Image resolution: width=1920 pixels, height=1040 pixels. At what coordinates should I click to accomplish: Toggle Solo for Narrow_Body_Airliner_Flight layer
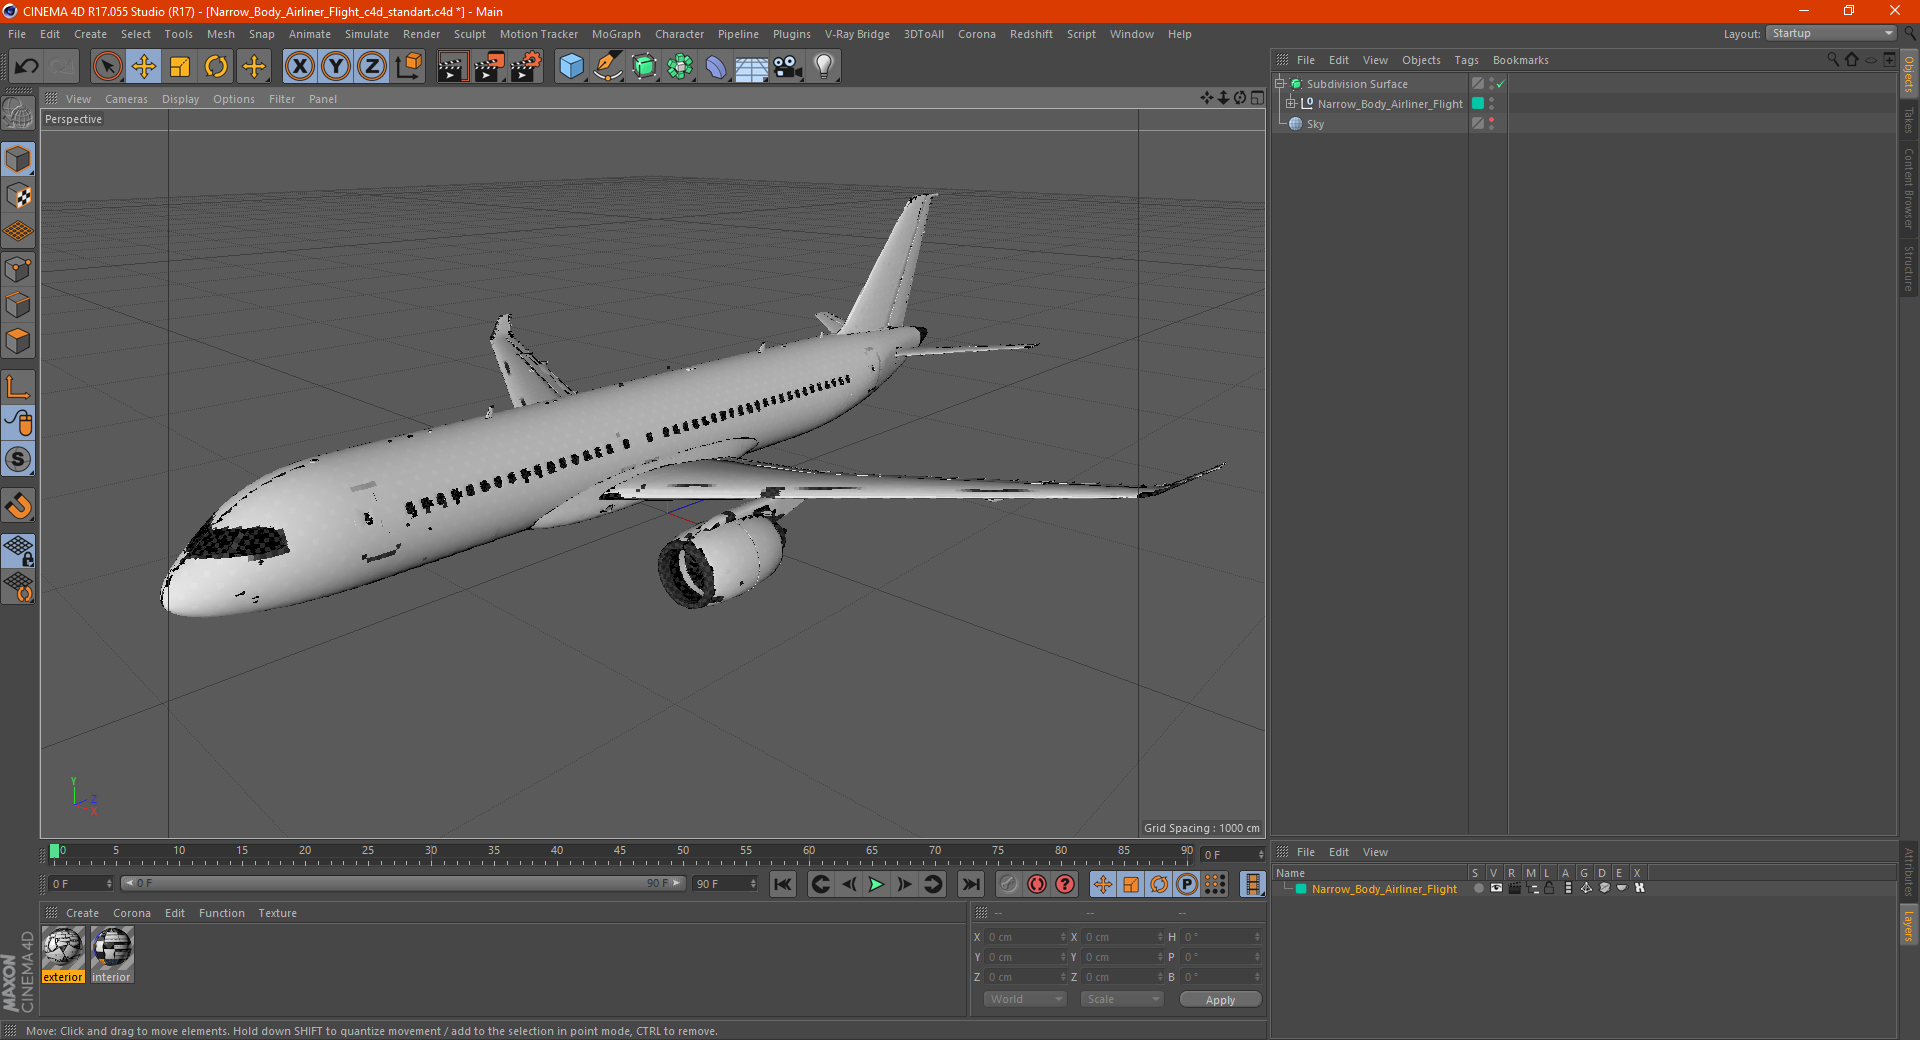coord(1477,888)
